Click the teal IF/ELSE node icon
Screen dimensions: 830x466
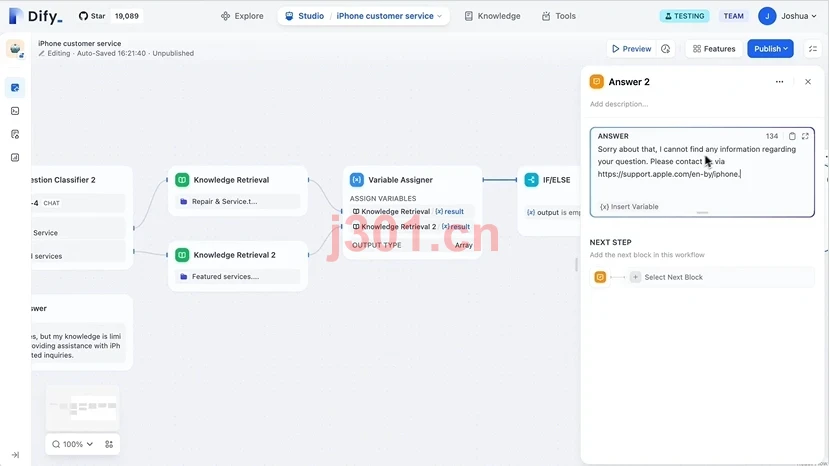click(x=531, y=180)
